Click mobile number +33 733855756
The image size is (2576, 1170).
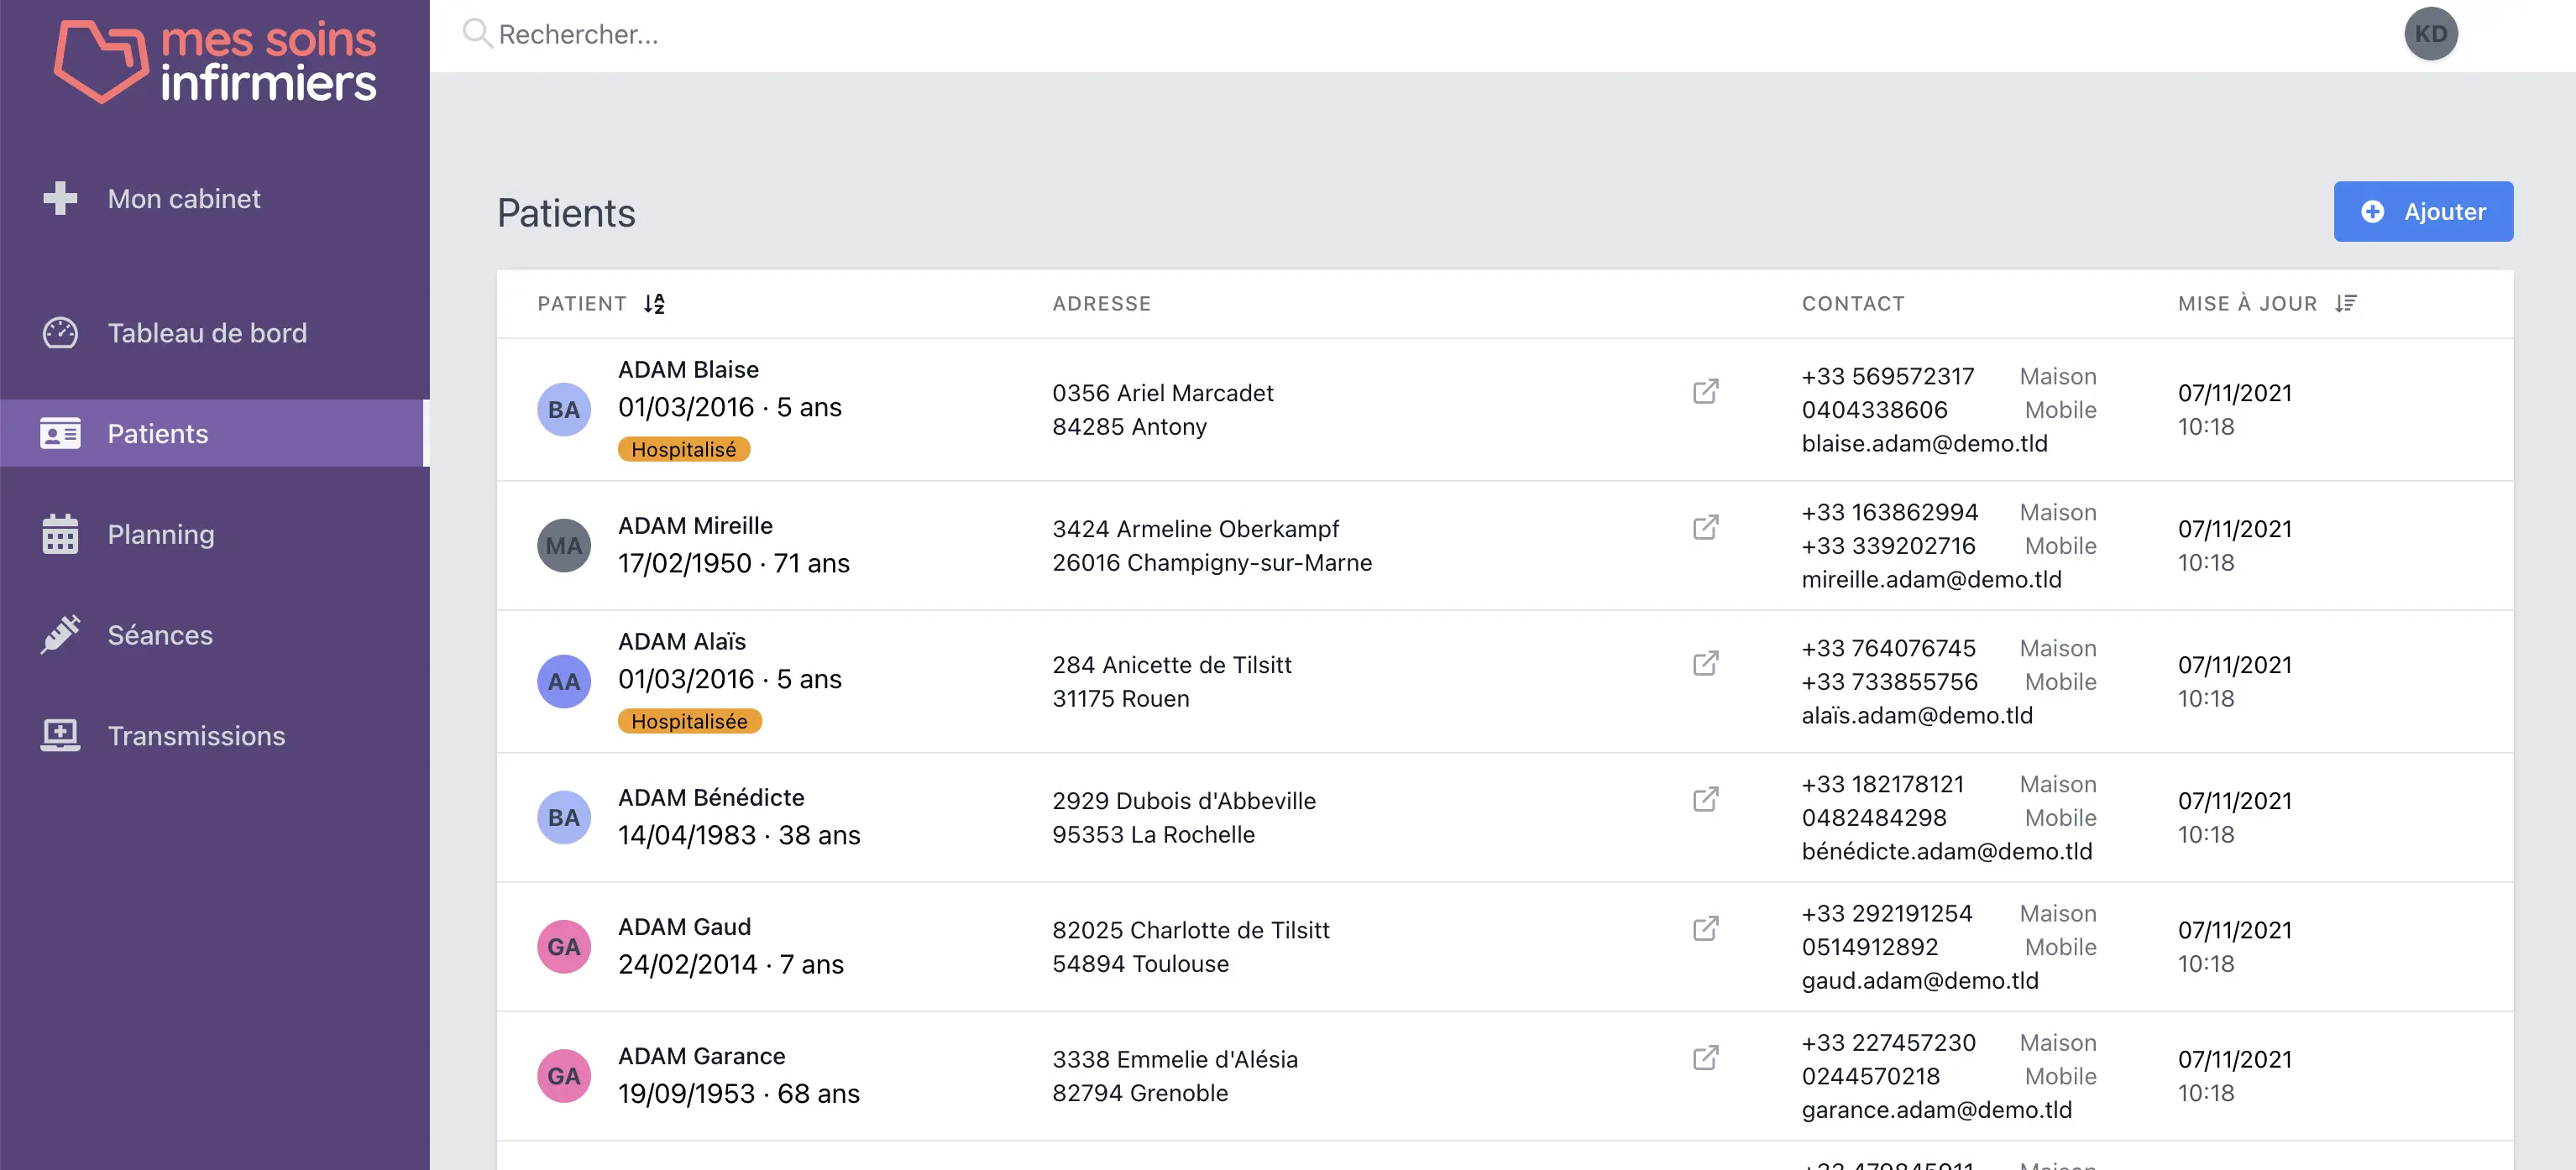1889,681
